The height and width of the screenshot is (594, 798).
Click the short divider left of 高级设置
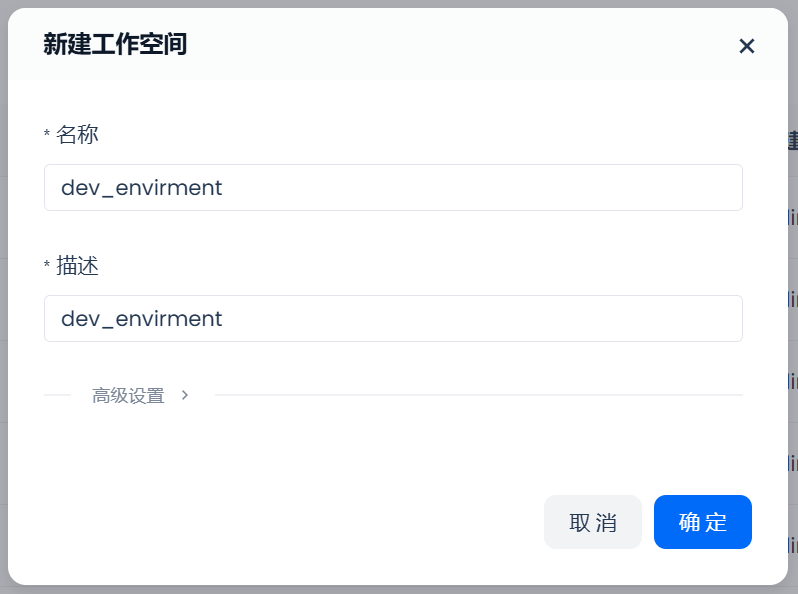[57, 395]
